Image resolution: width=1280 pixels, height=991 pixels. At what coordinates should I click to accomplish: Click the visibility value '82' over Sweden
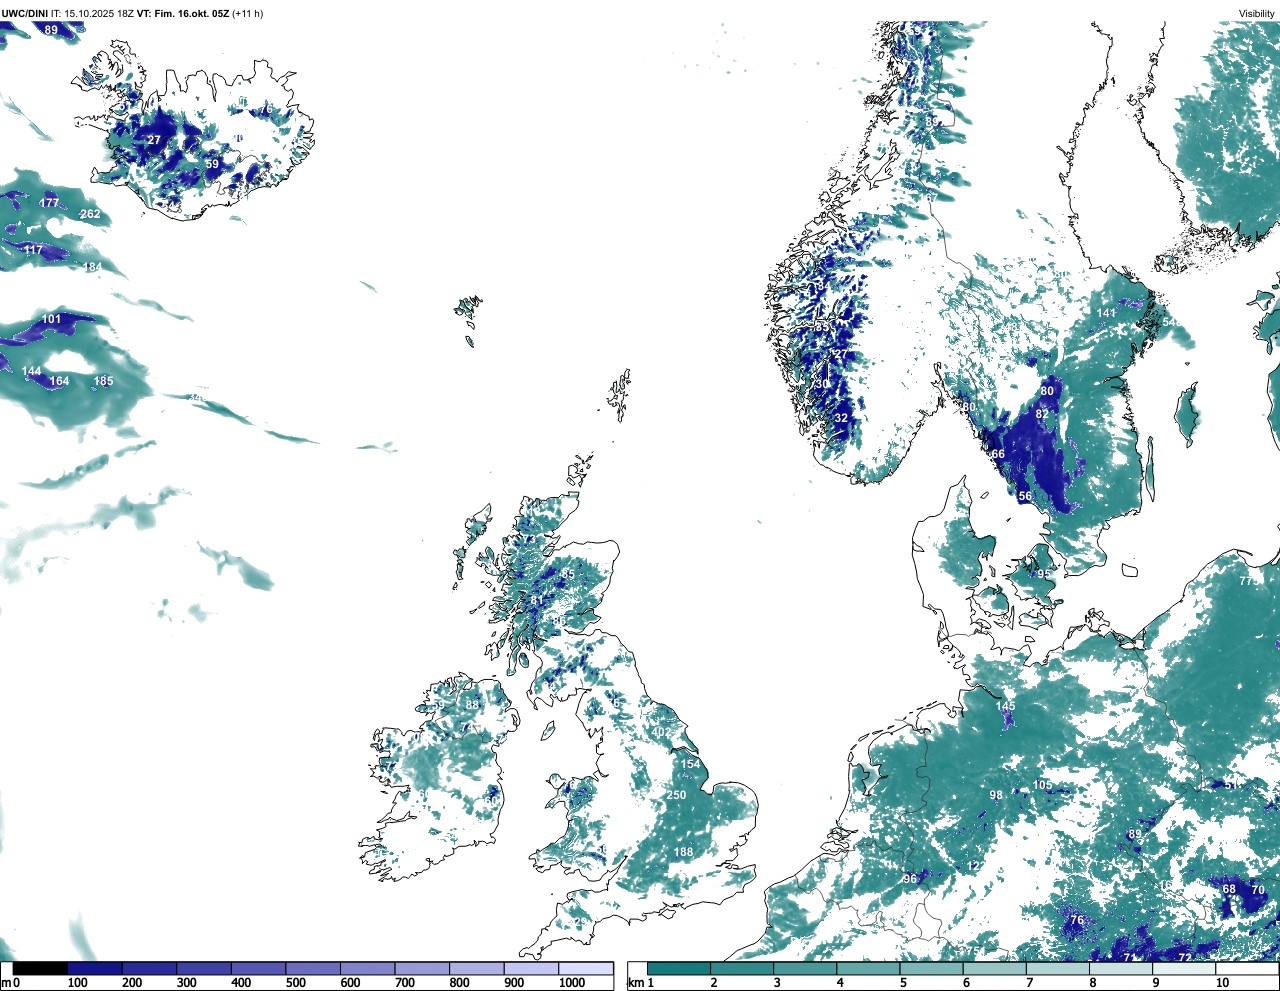(1042, 414)
